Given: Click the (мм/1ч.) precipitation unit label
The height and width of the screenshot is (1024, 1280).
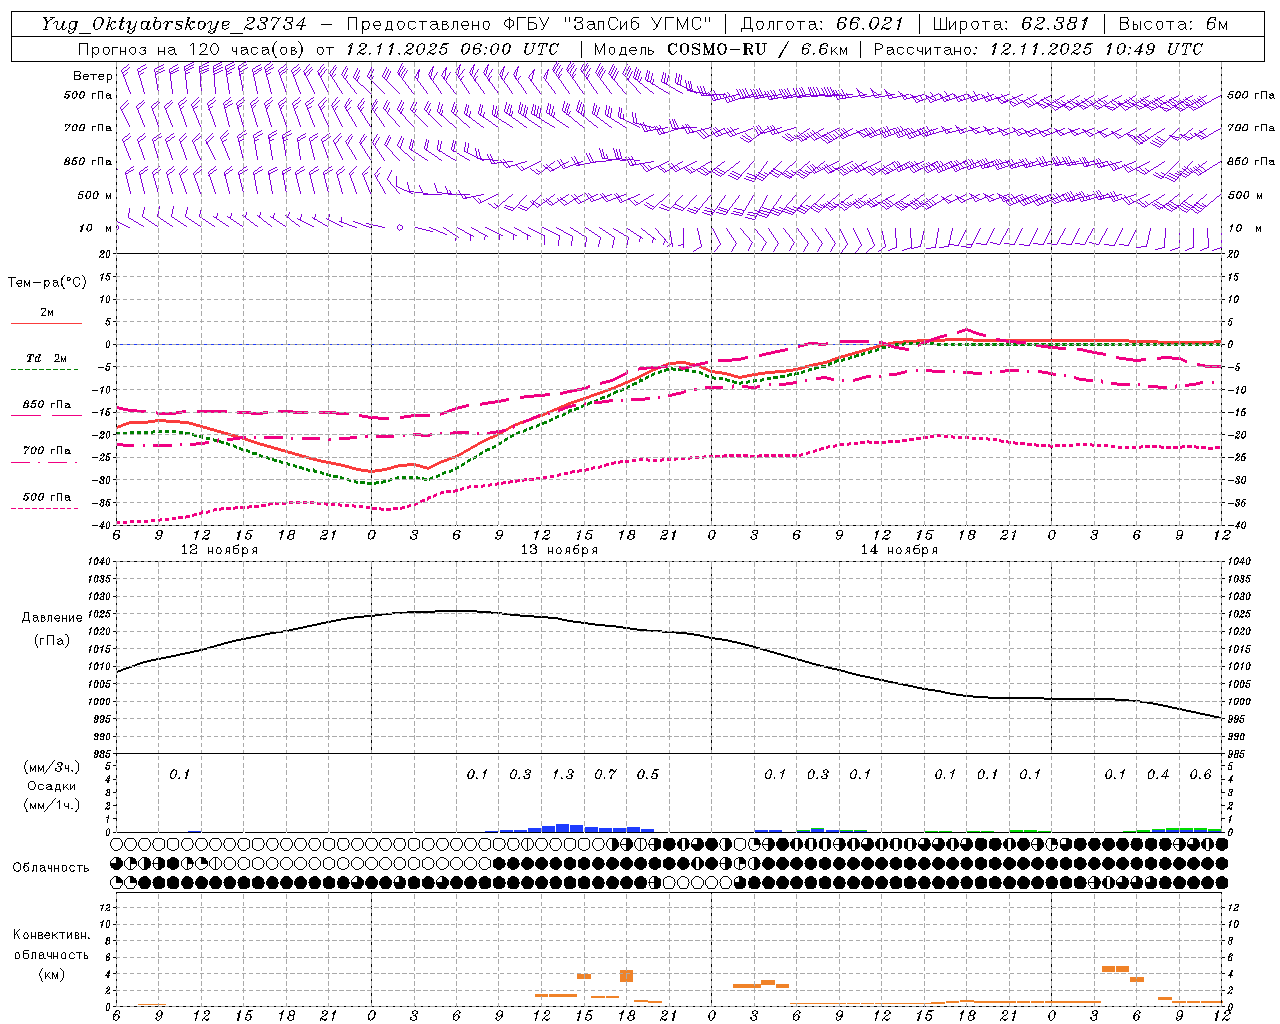Looking at the screenshot, I should click(52, 805).
